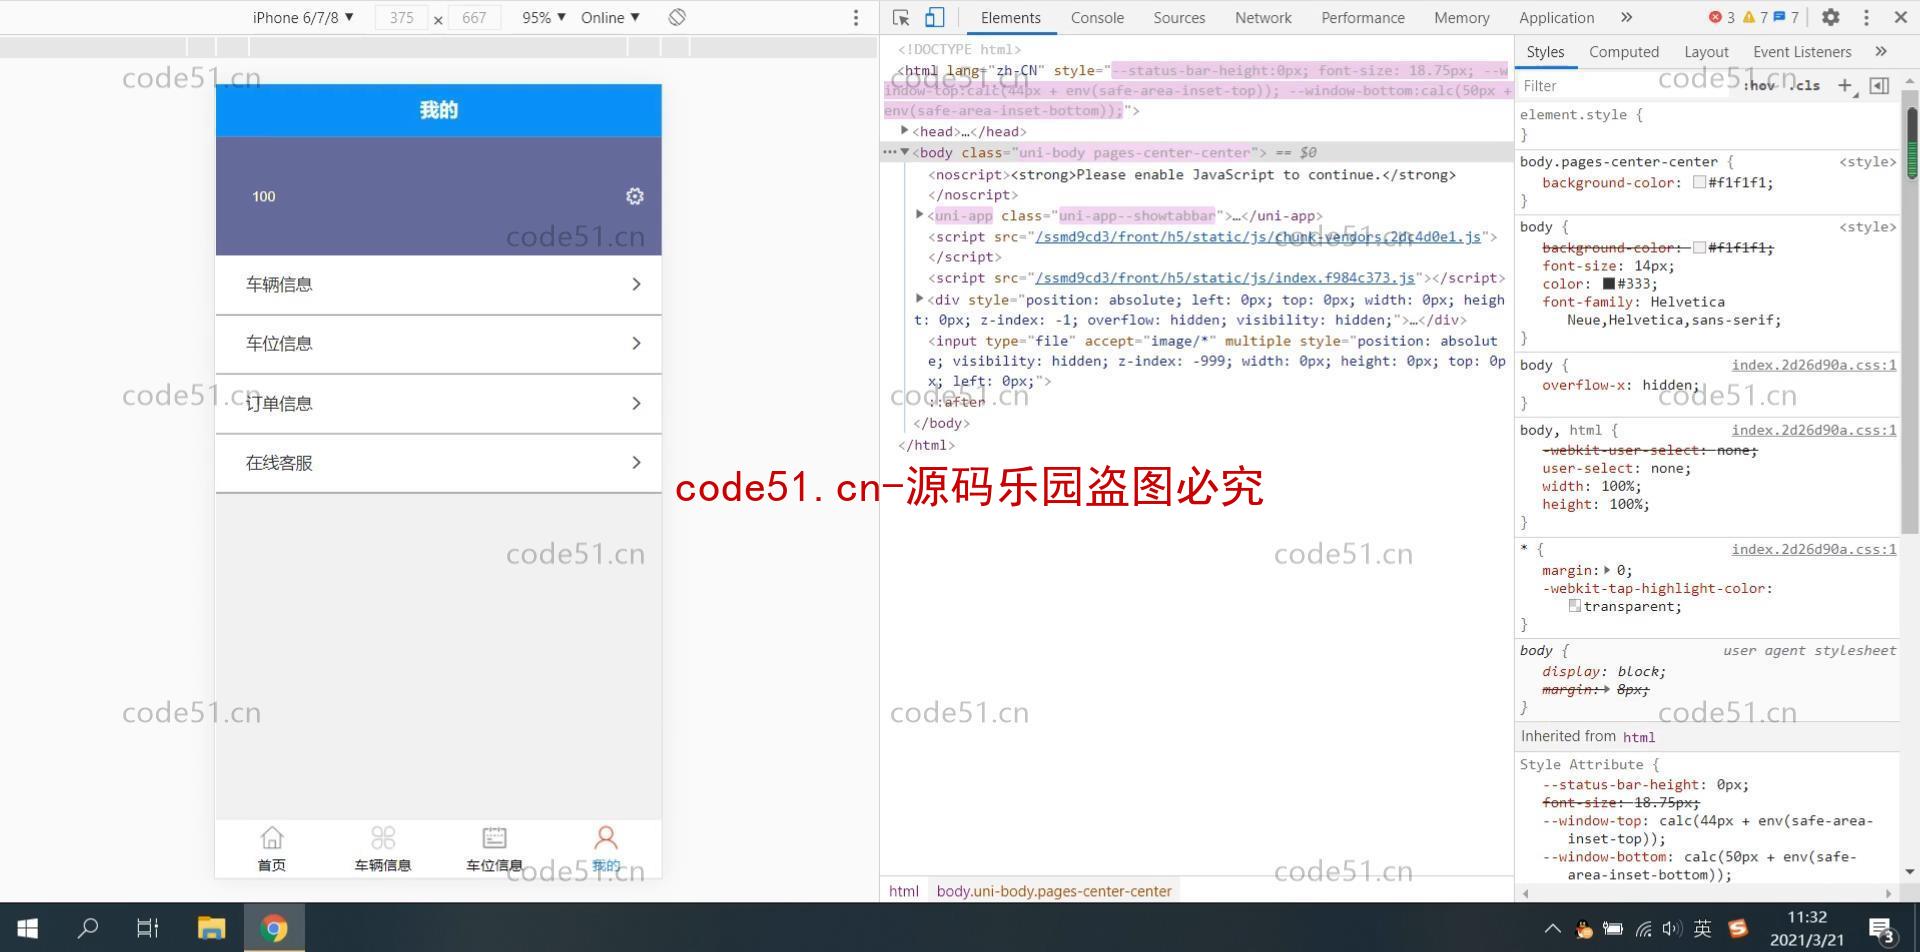Image resolution: width=1920 pixels, height=952 pixels.
Task: Switch to the Console tab
Action: [x=1097, y=17]
